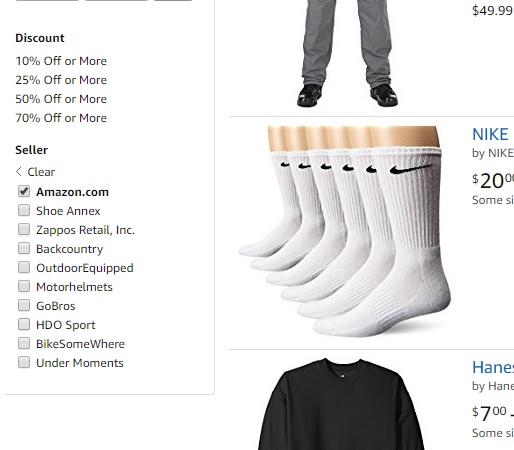Screen dimensions: 514x450
Task: Check the Motorhelmets seller option
Action: pyautogui.click(x=24, y=286)
